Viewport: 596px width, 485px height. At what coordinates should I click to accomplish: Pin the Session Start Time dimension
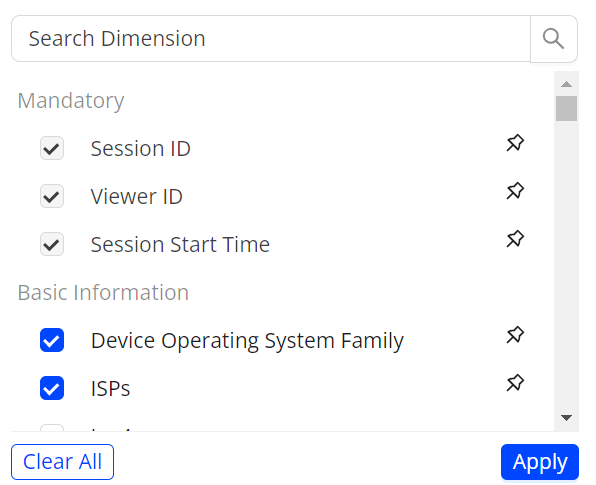click(515, 239)
